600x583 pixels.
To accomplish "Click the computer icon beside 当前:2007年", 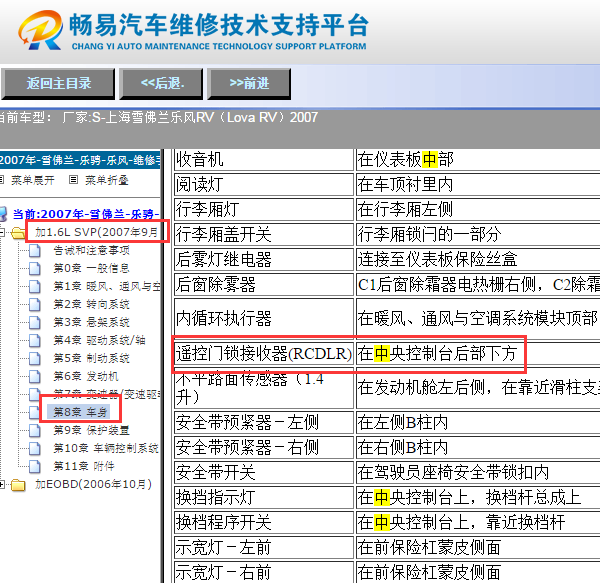I will point(3,214).
